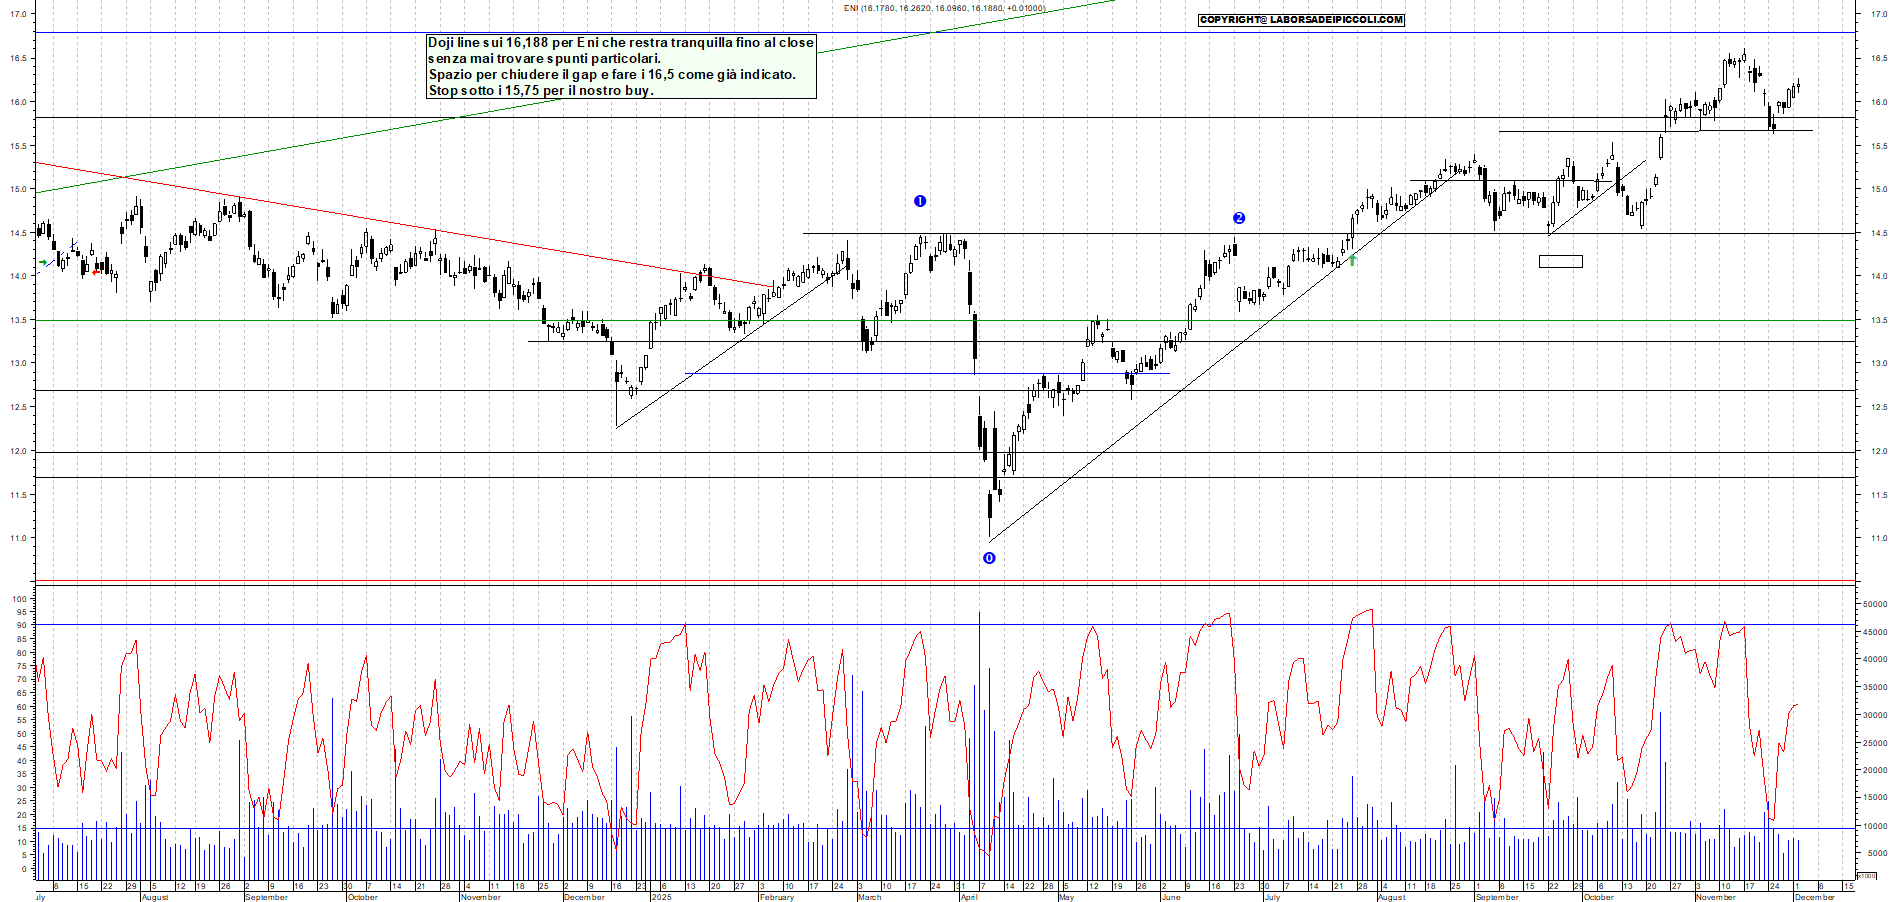Select the blue circled 0 marker below April low
1890x902 pixels.
(x=988, y=559)
